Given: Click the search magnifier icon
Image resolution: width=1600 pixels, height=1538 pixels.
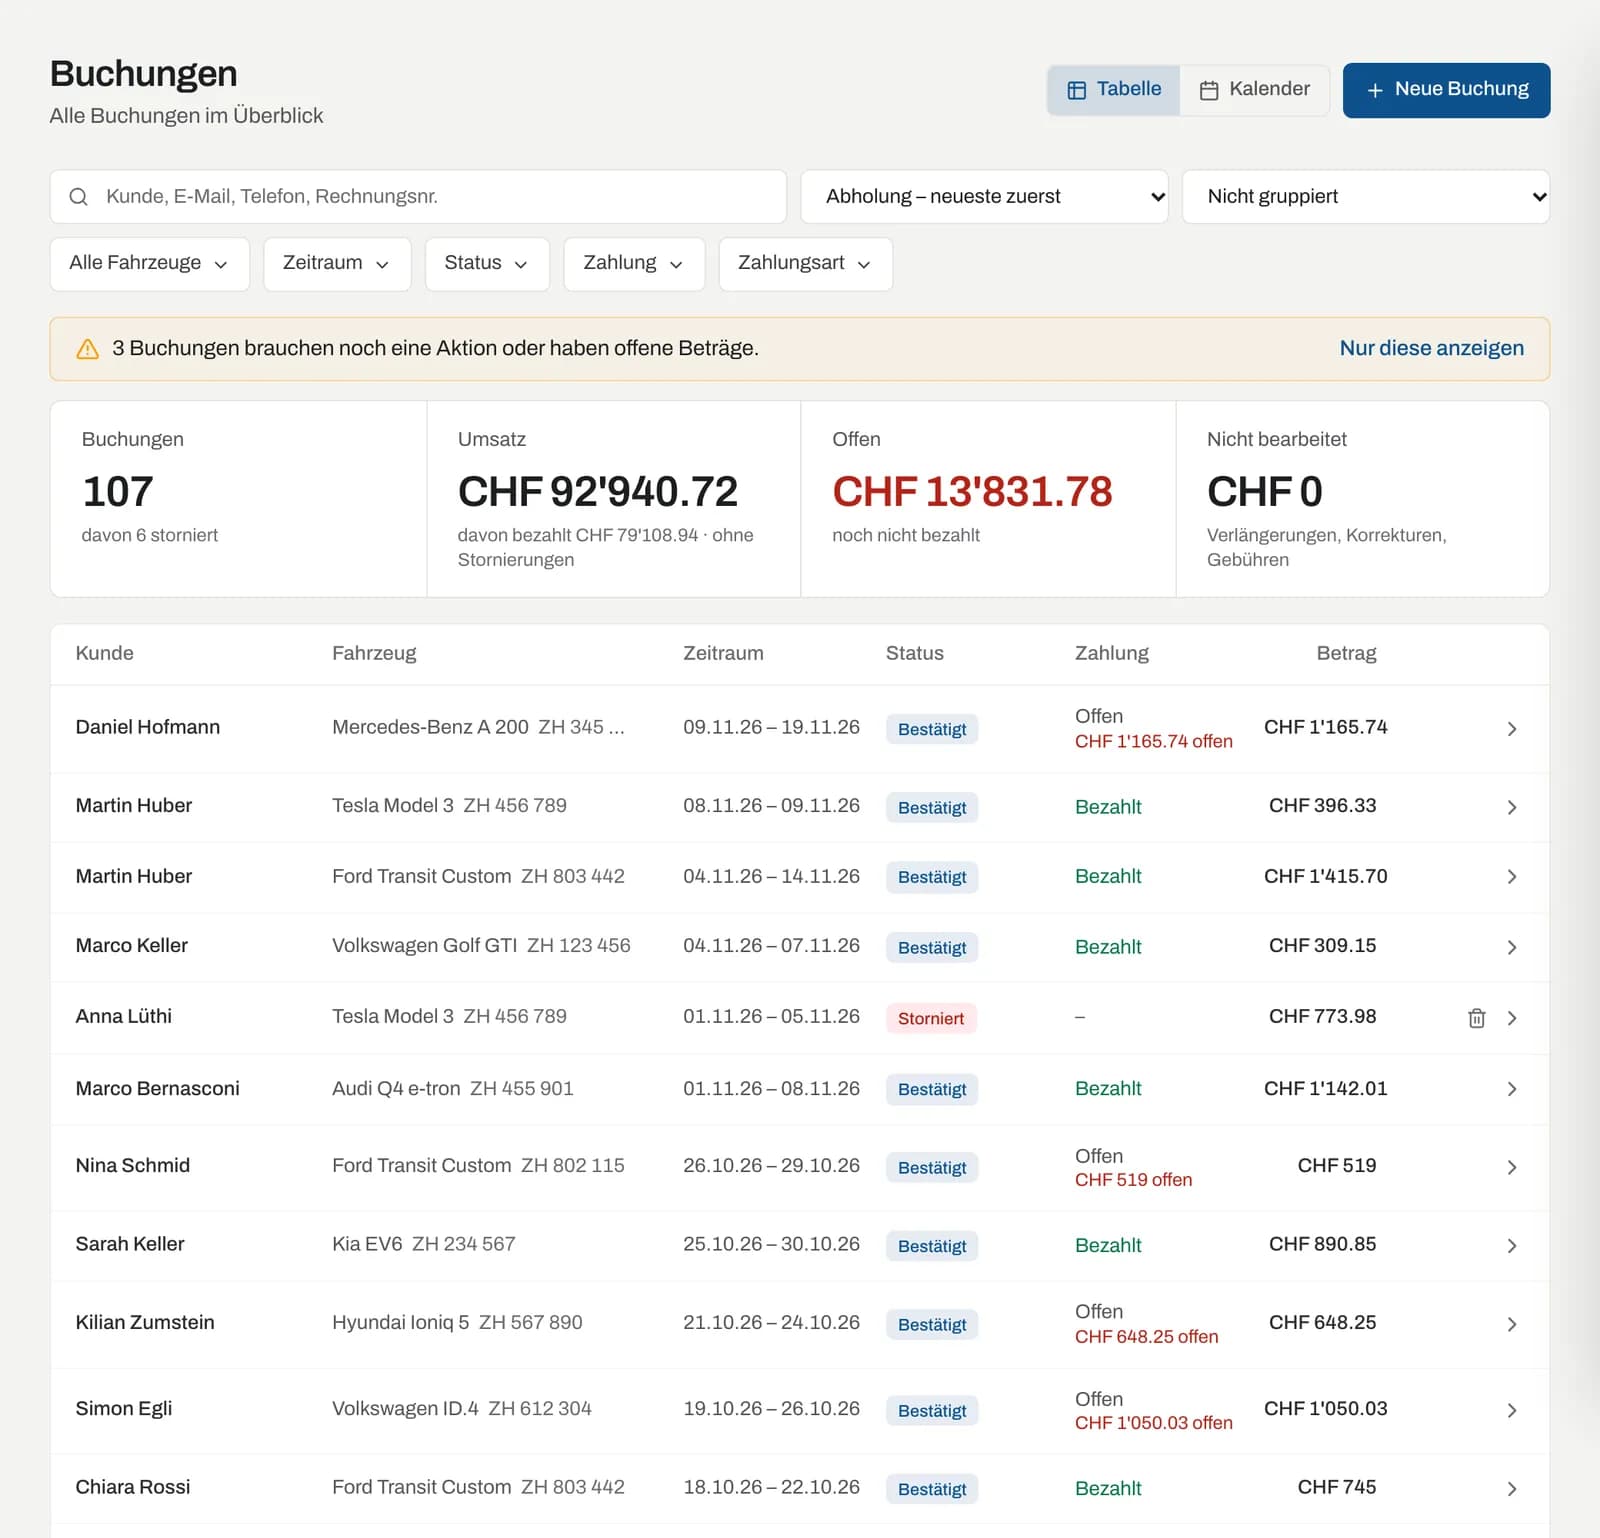Looking at the screenshot, I should [78, 197].
